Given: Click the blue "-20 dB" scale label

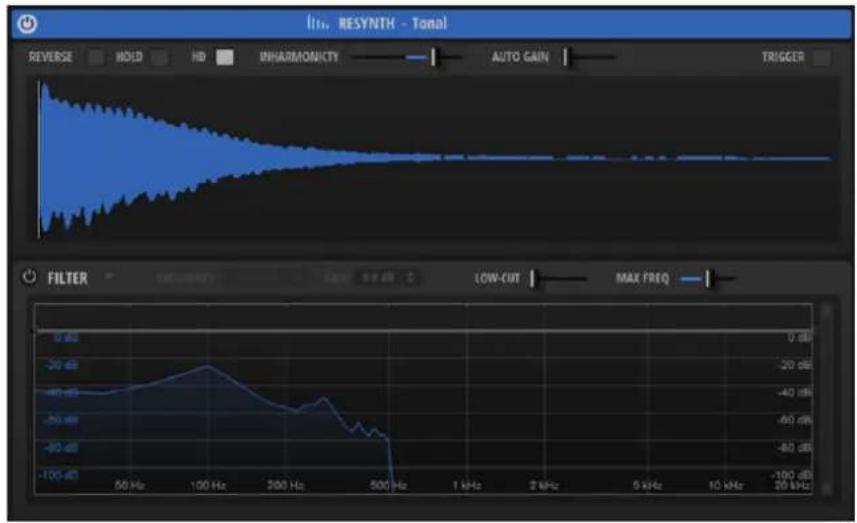Looking at the screenshot, I should tap(63, 365).
